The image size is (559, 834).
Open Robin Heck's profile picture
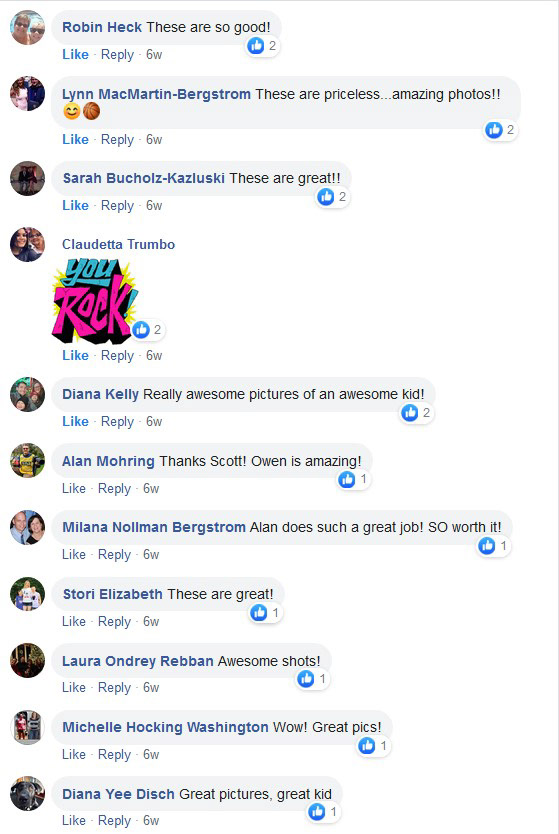click(28, 28)
